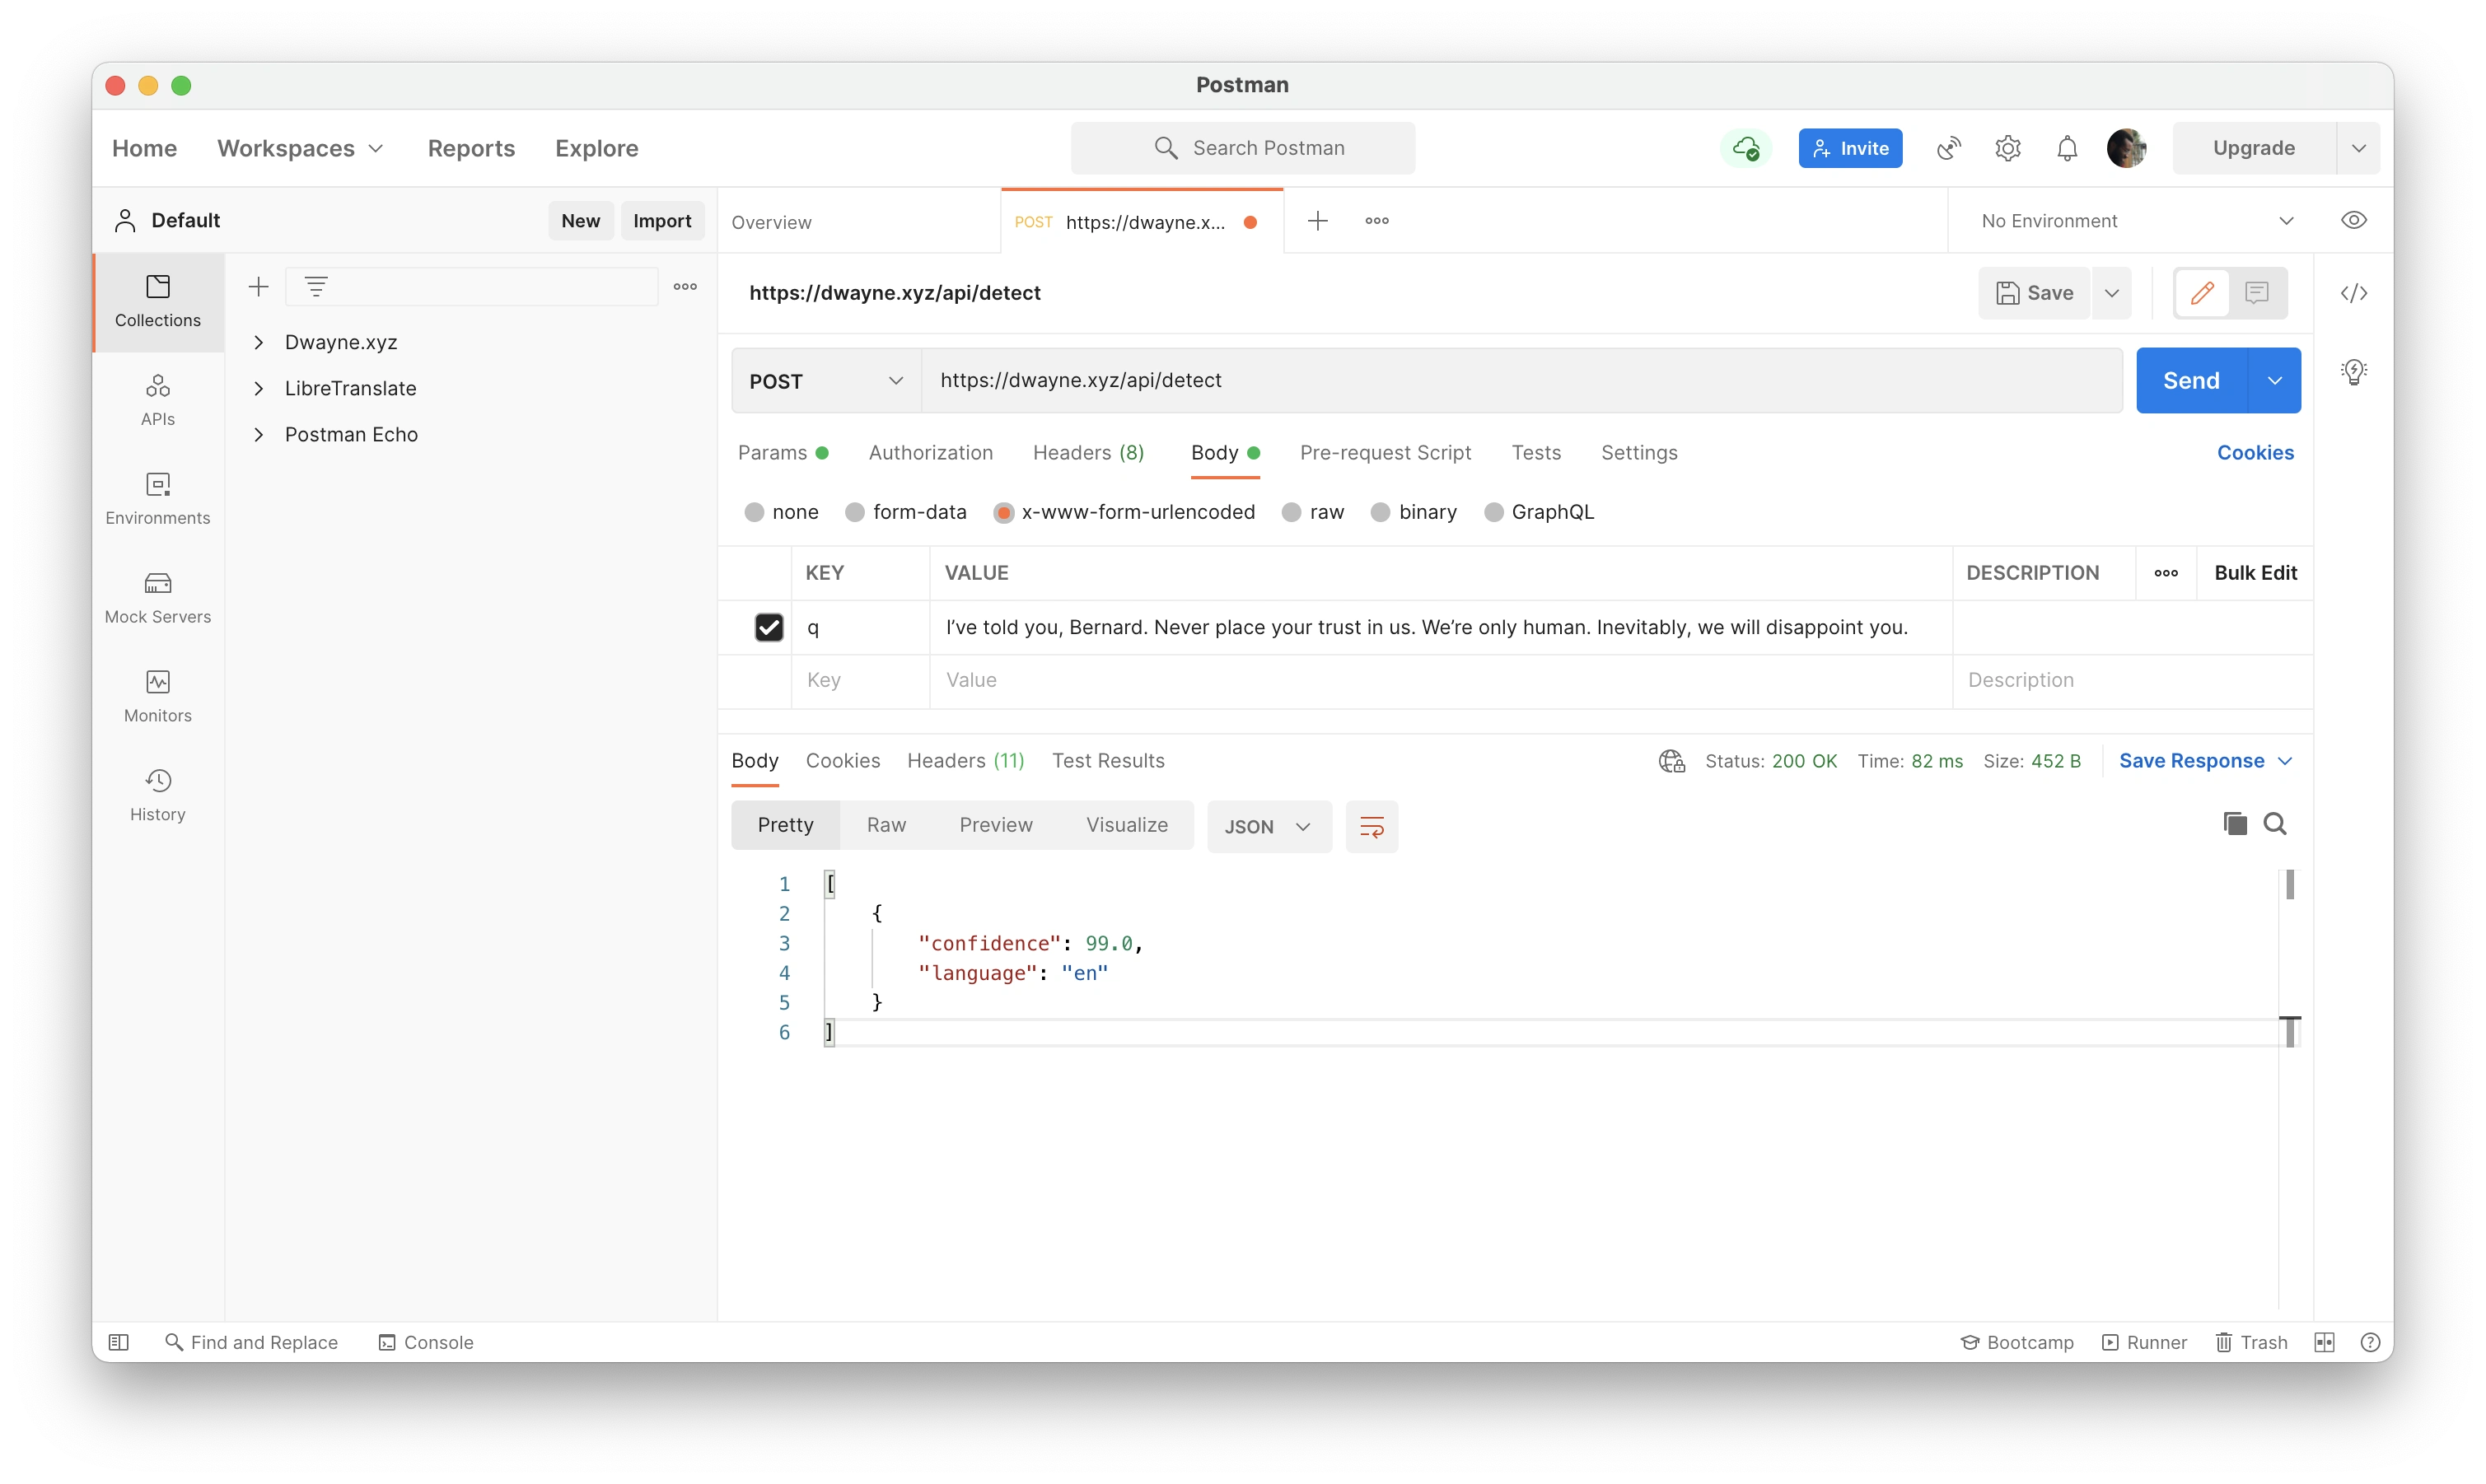Open the APIs sidebar panel
2486x1484 pixels.
158,400
